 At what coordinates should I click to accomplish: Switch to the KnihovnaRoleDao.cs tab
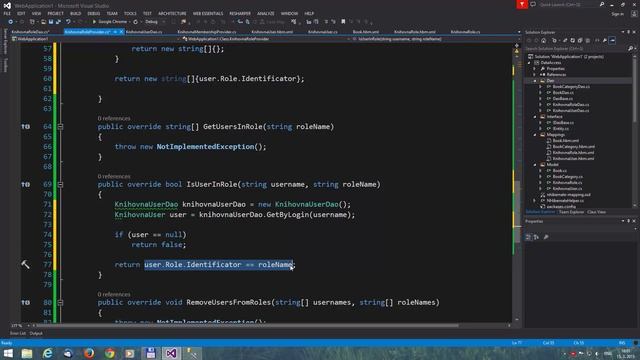30,32
